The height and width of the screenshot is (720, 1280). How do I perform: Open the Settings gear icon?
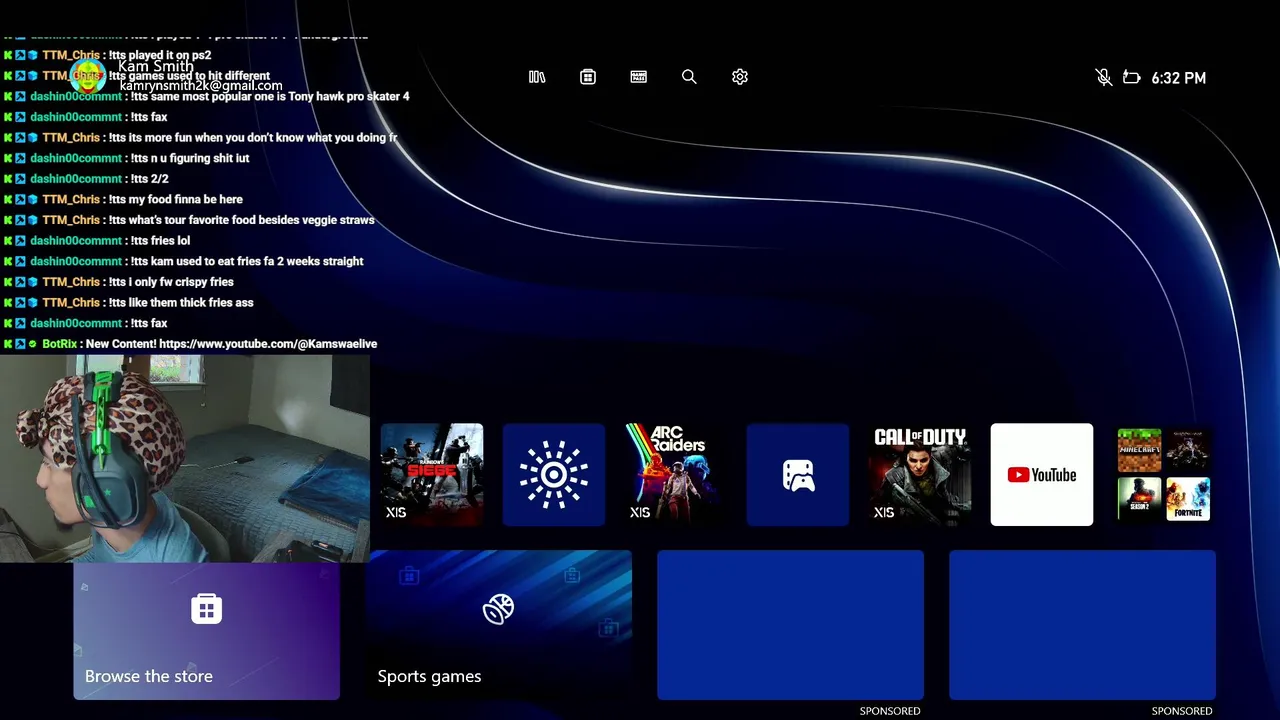(740, 77)
